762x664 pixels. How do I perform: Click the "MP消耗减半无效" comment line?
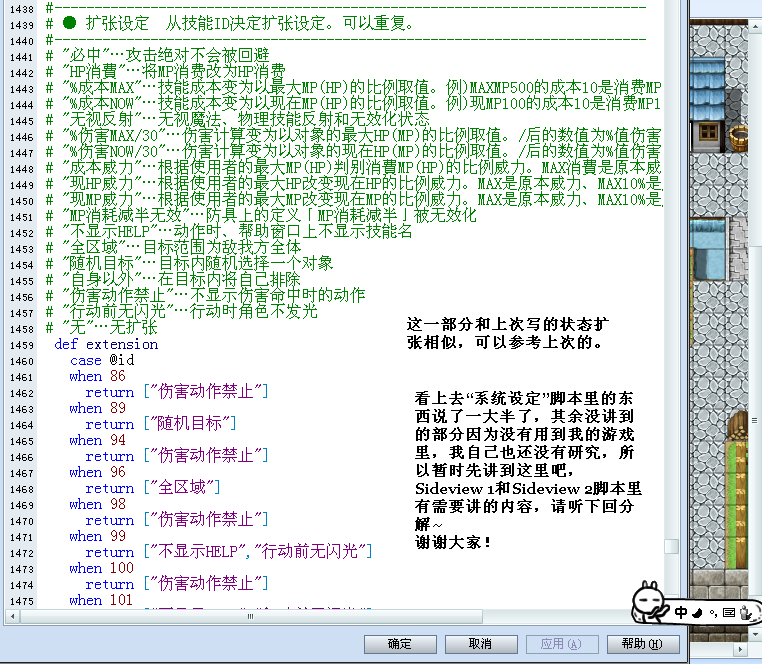click(x=261, y=217)
